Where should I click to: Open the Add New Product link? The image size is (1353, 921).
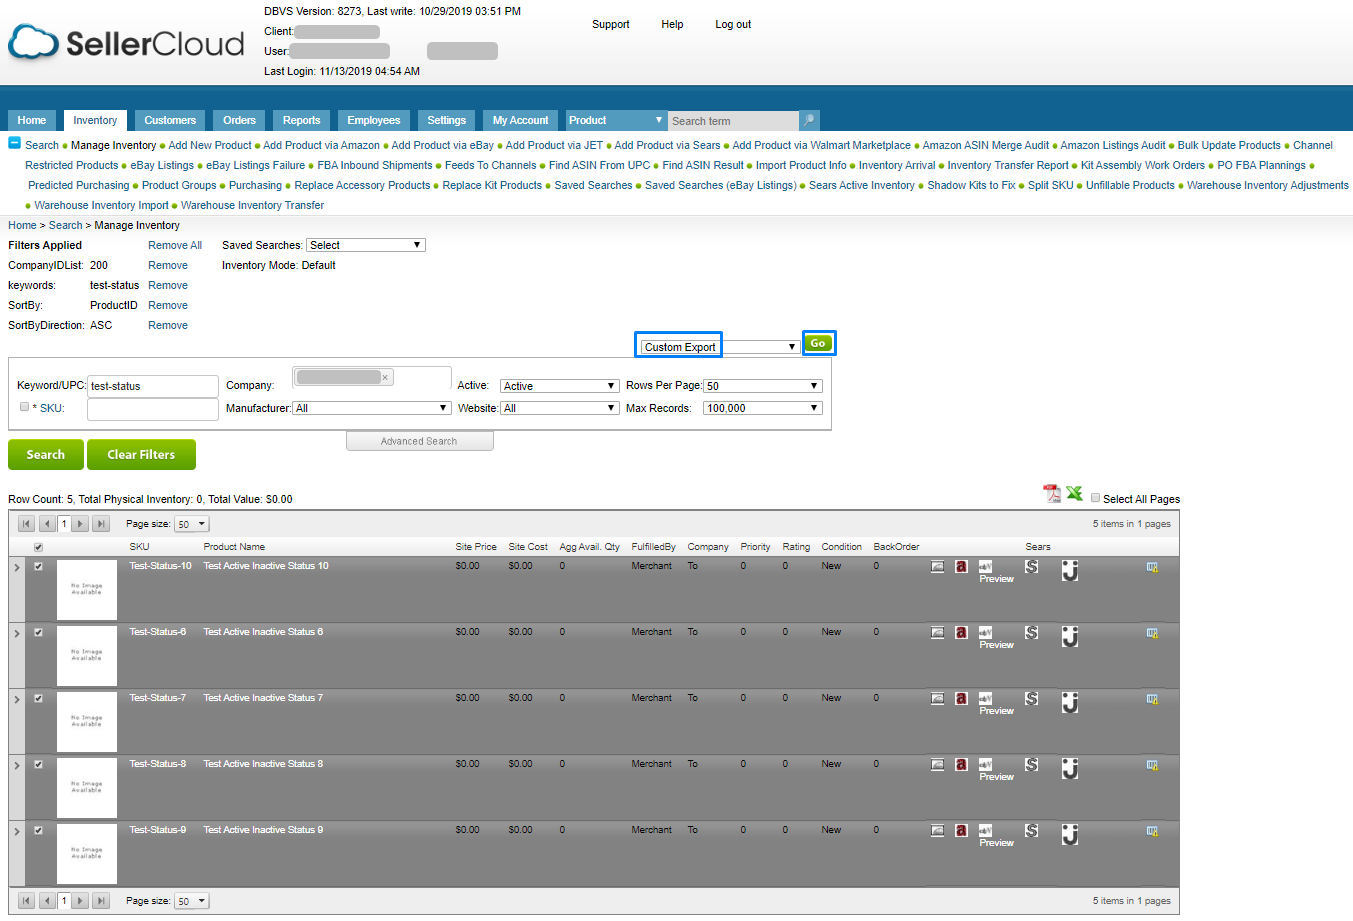click(x=210, y=145)
